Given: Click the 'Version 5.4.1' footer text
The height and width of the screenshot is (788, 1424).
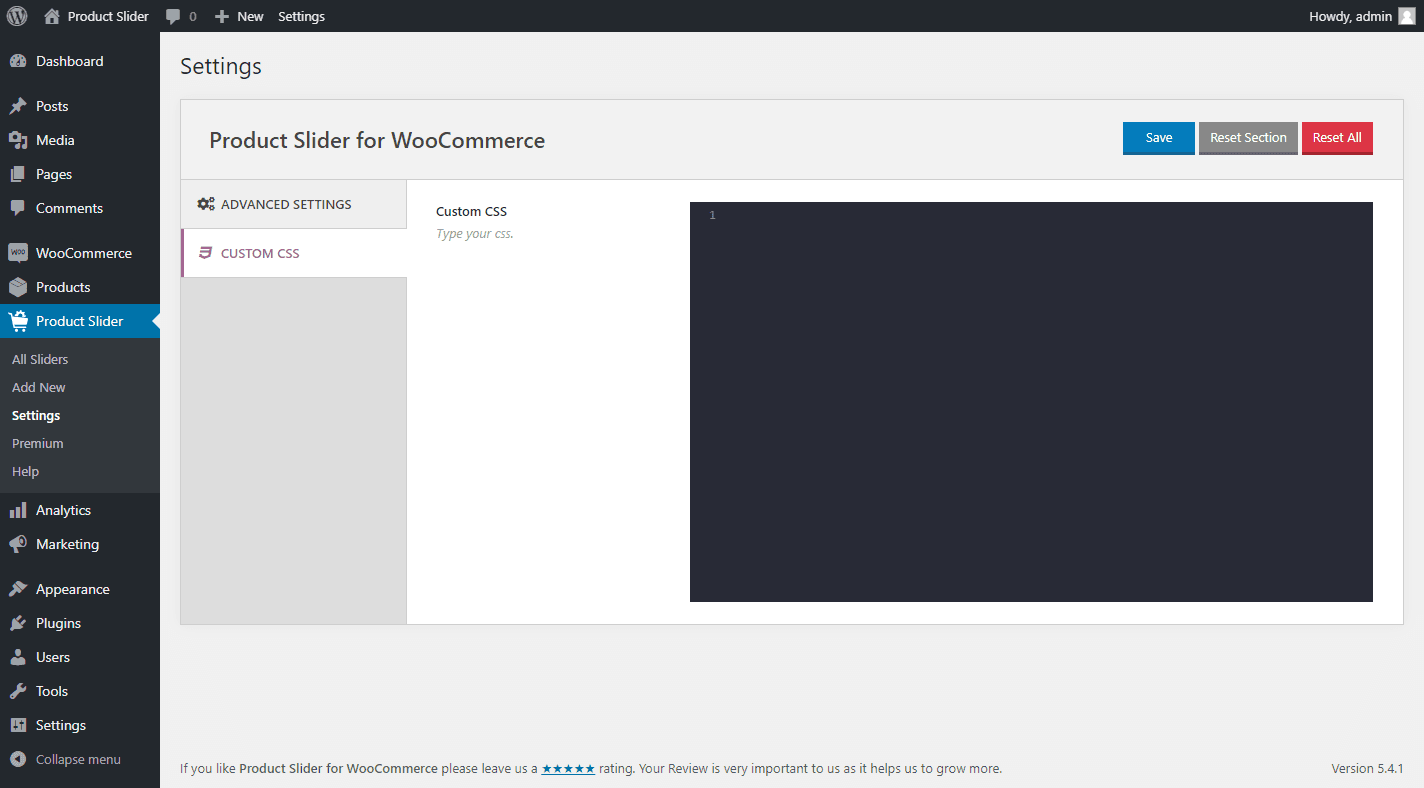Looking at the screenshot, I should tap(1367, 769).
